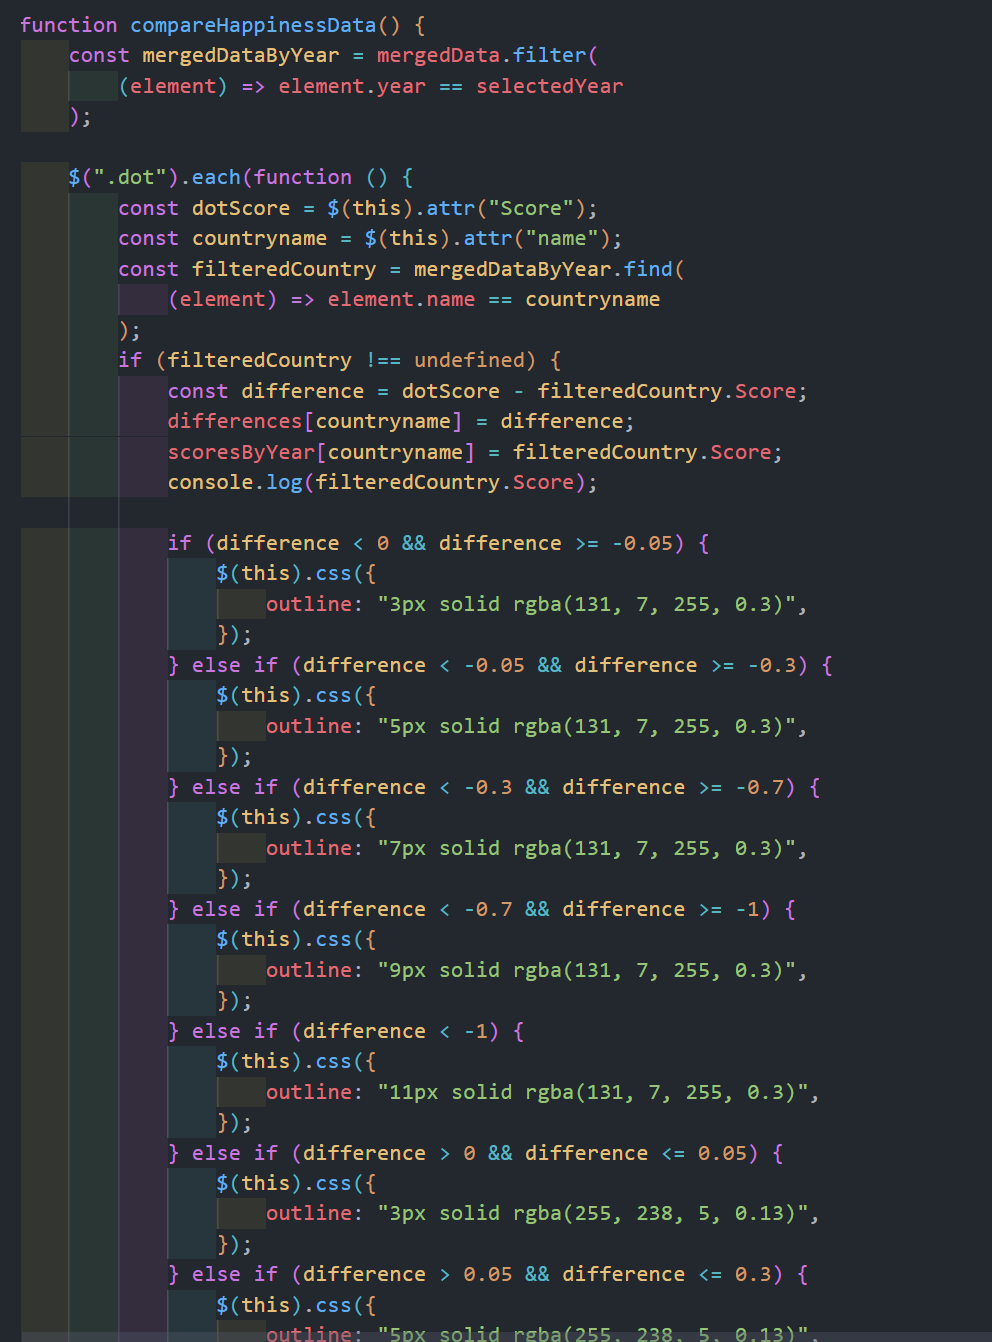Click the function keyword on first line

point(68,25)
